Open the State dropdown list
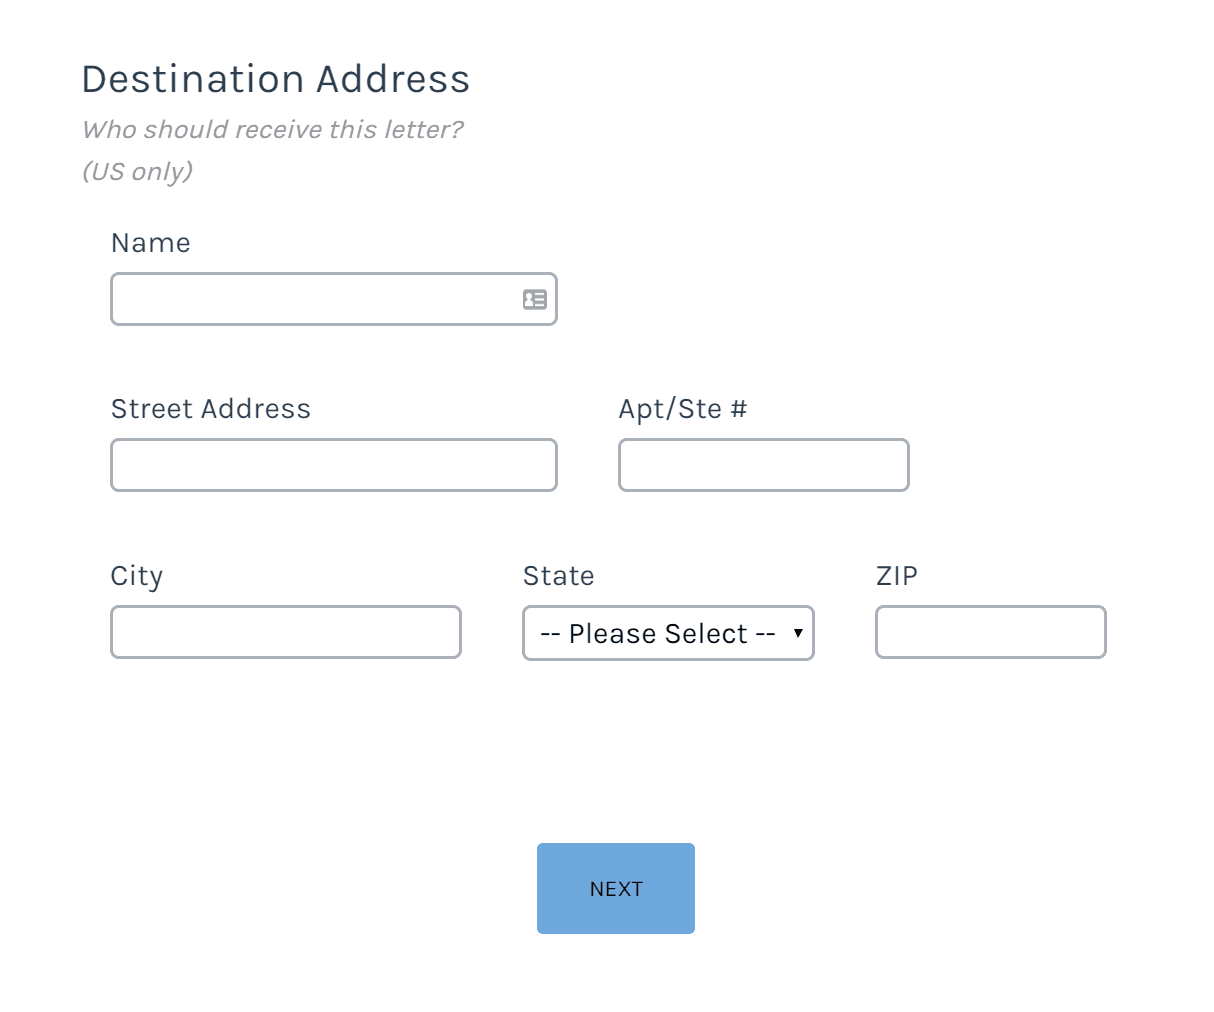1214x1012 pixels. point(669,633)
